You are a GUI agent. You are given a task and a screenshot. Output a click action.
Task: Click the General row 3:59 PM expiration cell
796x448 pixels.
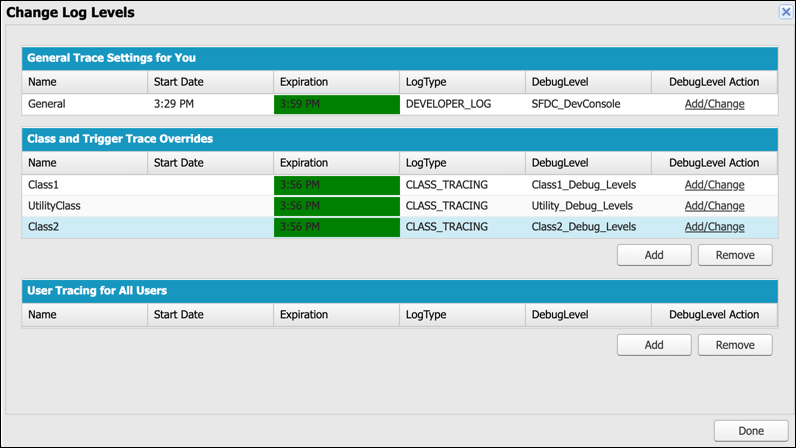click(335, 104)
